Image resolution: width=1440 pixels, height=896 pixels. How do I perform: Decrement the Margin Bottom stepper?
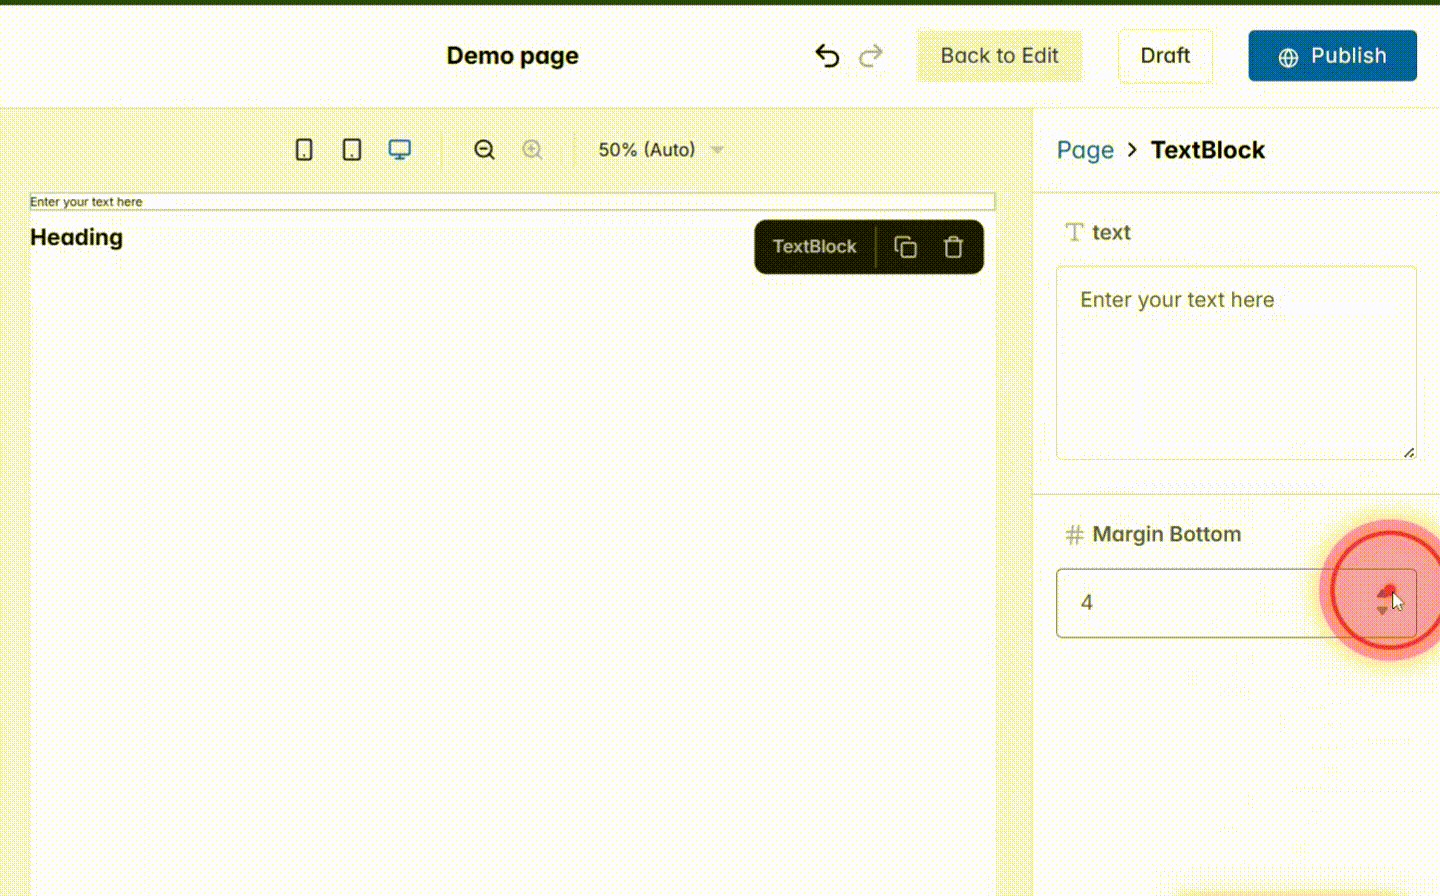click(x=1385, y=610)
